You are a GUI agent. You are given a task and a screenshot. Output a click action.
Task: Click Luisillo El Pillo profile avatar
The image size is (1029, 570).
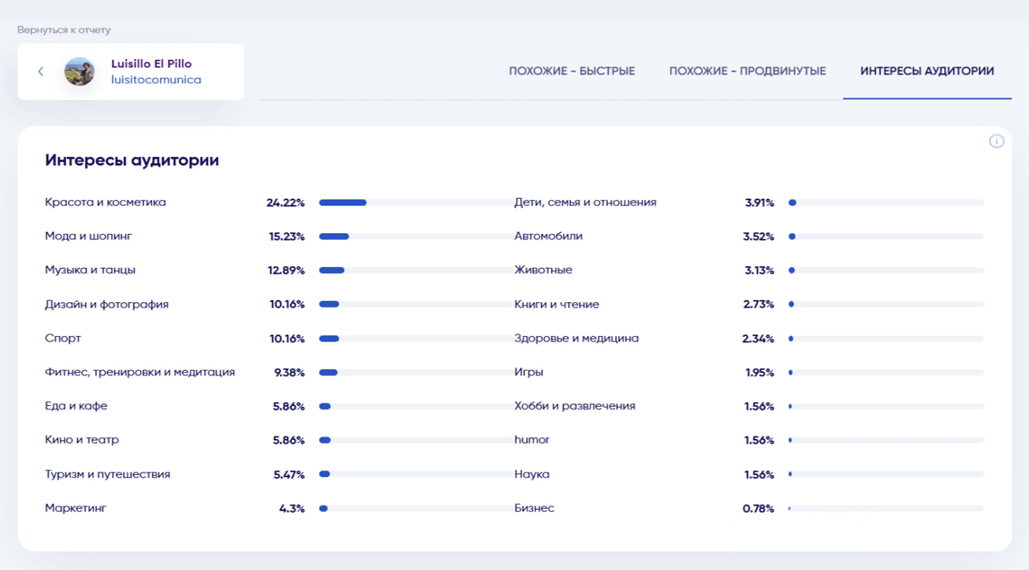pyautogui.click(x=79, y=72)
